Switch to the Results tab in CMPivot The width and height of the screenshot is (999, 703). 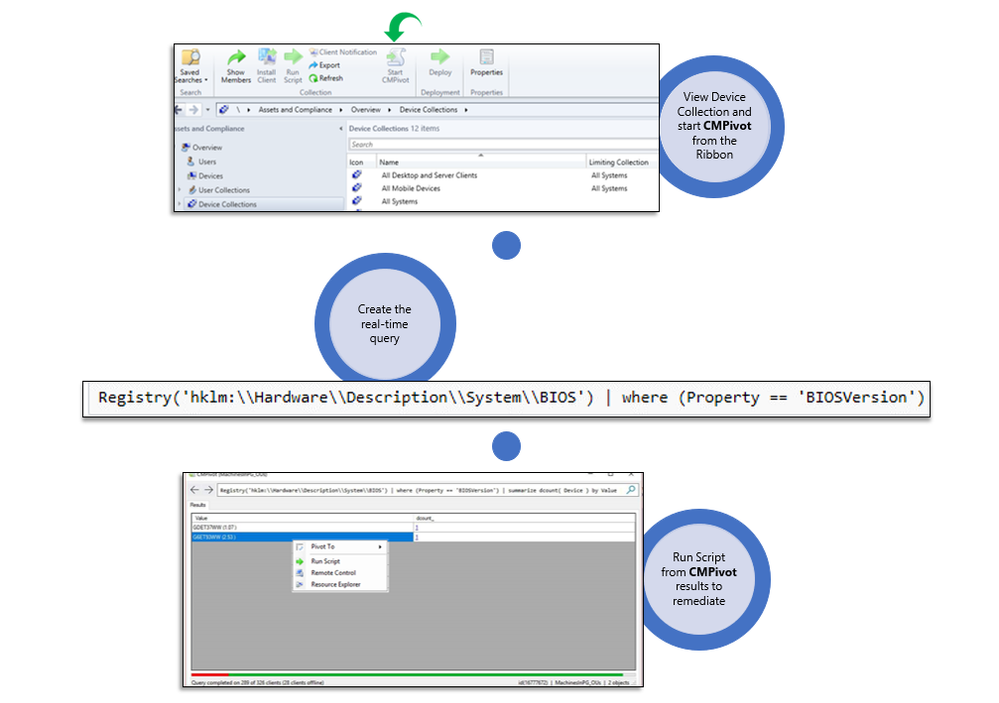[198, 505]
